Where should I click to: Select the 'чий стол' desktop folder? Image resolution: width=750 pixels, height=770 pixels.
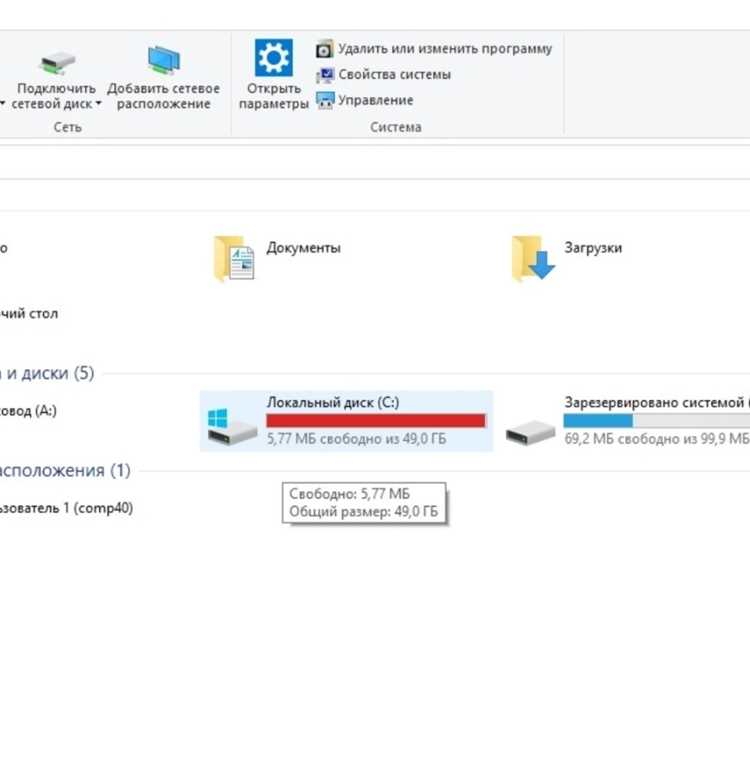(29, 313)
